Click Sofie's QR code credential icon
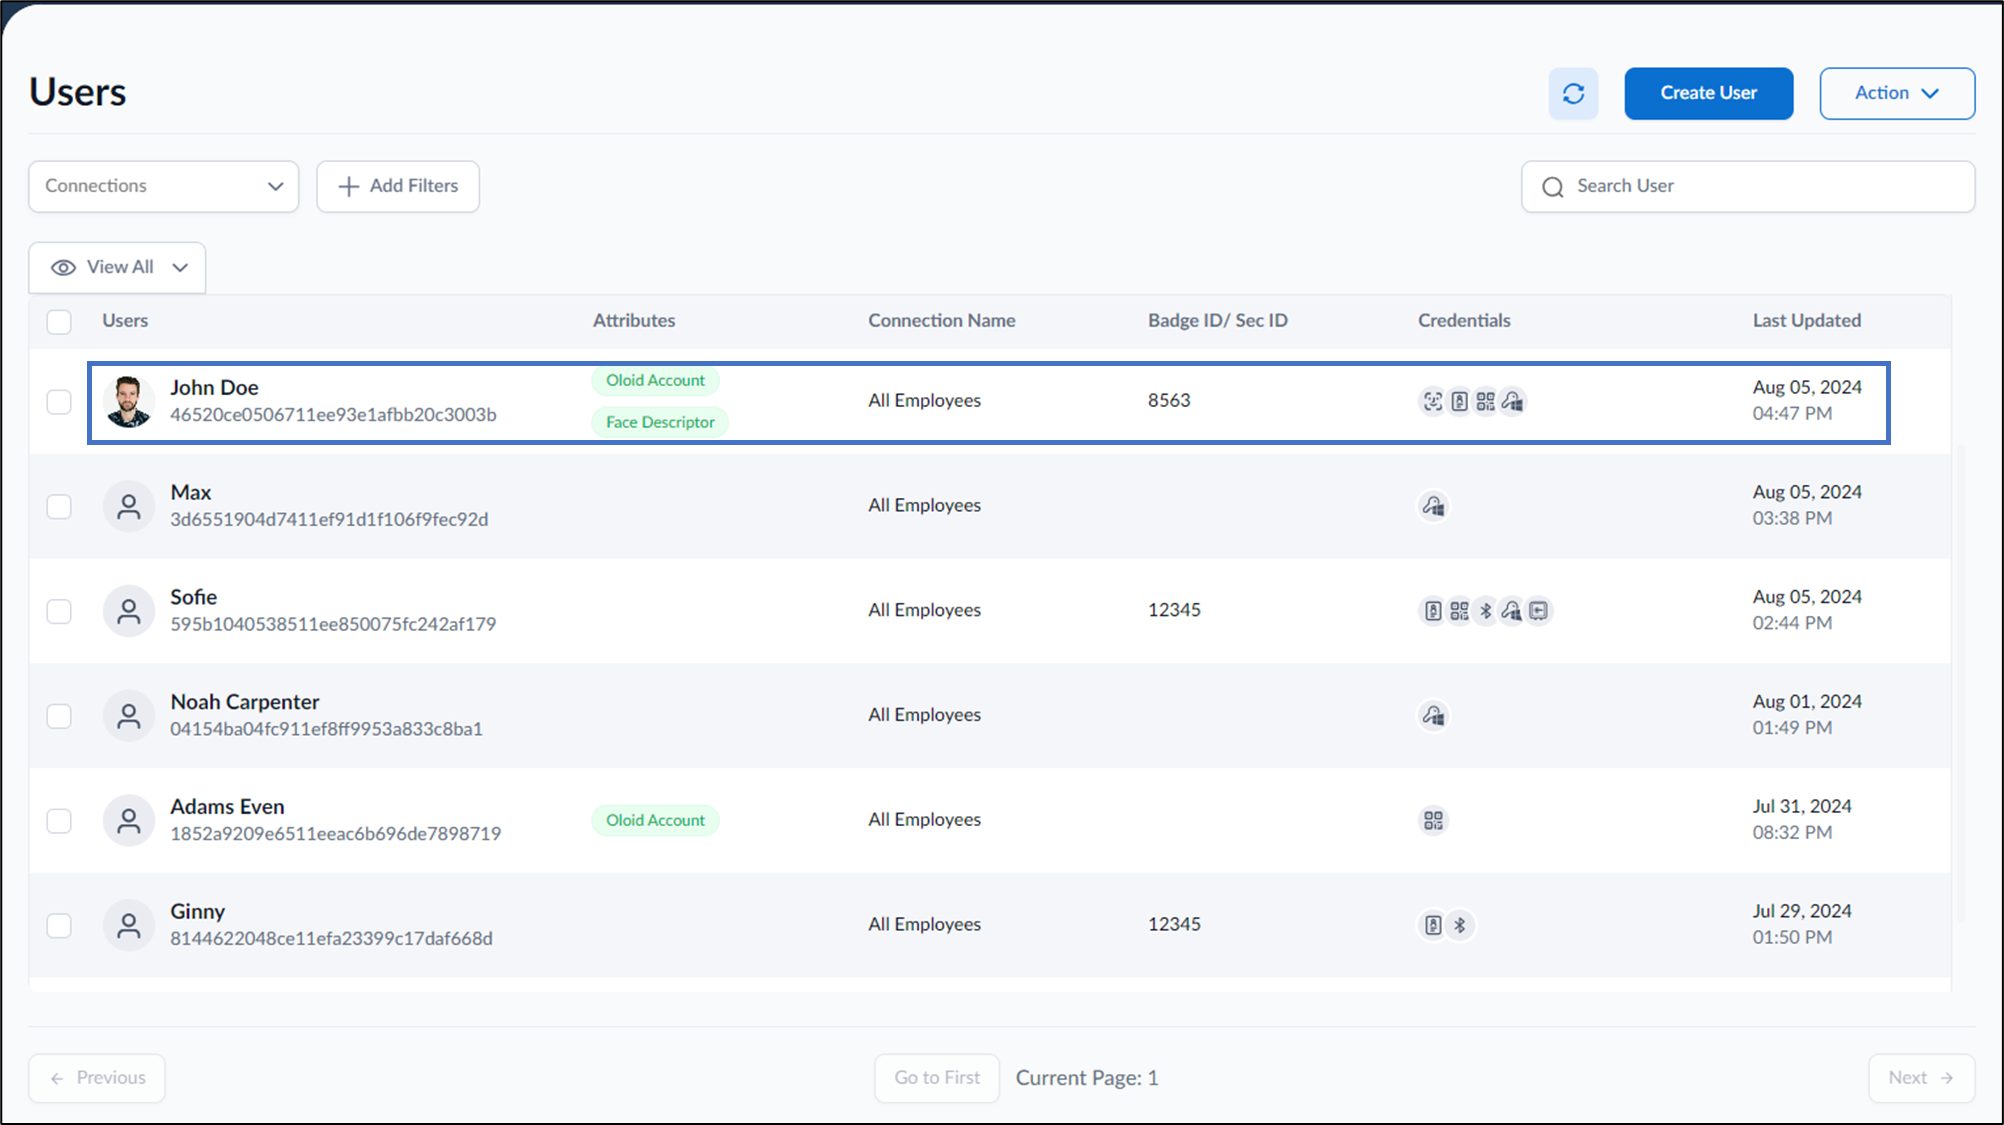The image size is (2004, 1125). tap(1459, 610)
